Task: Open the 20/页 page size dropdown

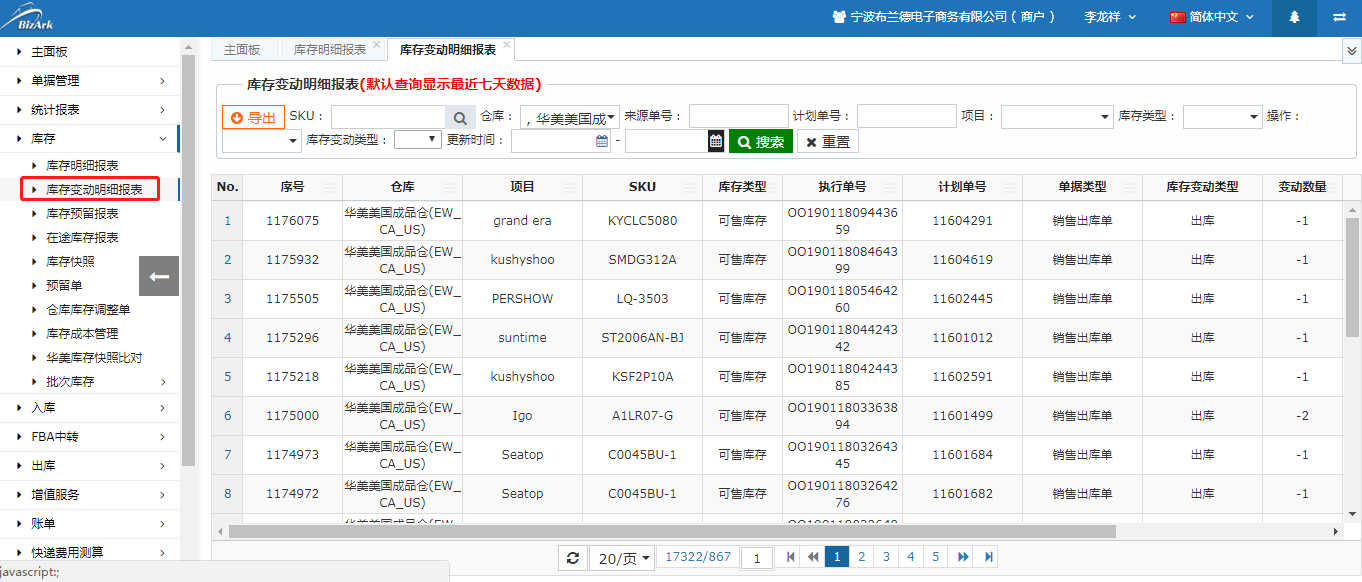Action: pos(623,557)
